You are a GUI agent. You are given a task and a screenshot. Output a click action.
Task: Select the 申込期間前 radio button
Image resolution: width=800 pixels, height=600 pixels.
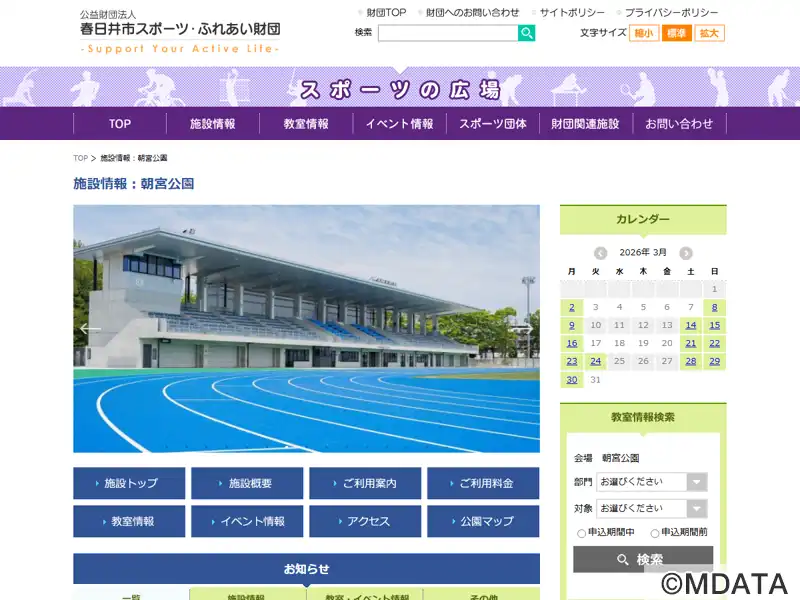pyautogui.click(x=655, y=533)
